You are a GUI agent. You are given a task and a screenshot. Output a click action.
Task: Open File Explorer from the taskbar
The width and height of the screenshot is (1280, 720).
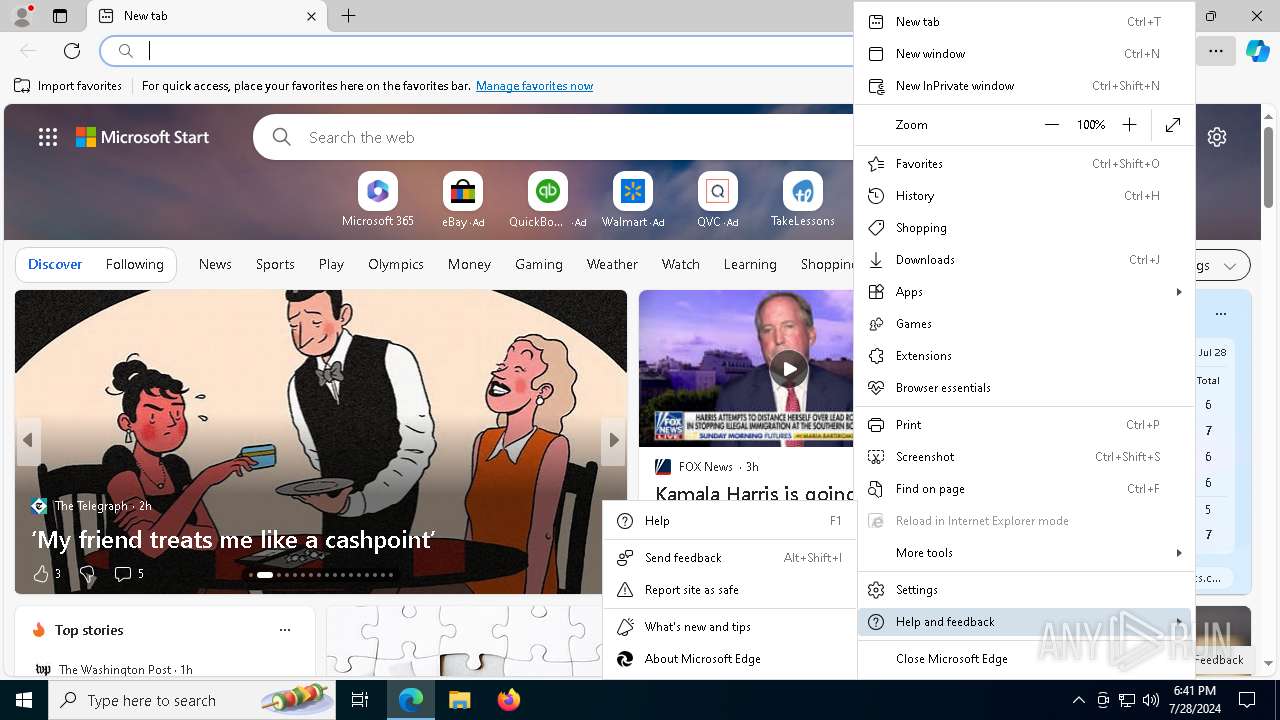click(x=459, y=700)
